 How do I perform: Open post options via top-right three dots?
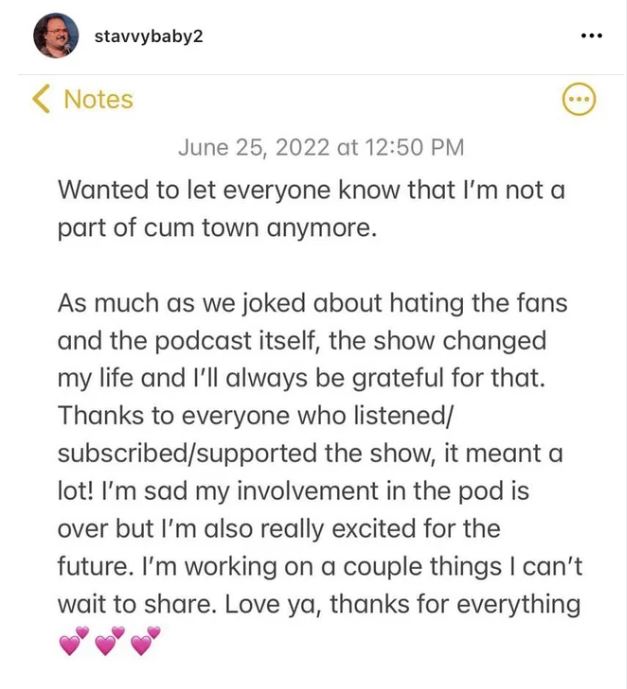[591, 36]
